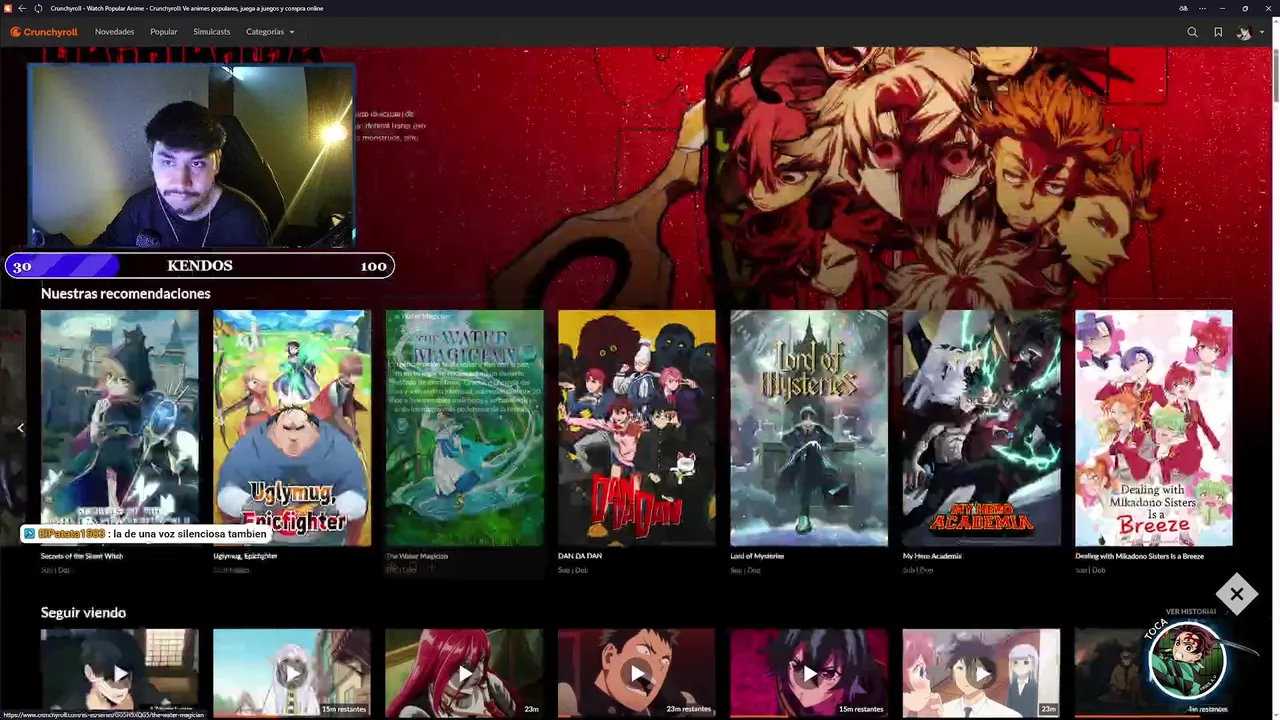Open the Dealing with Mikadono Sisters poster

[x=1154, y=428]
